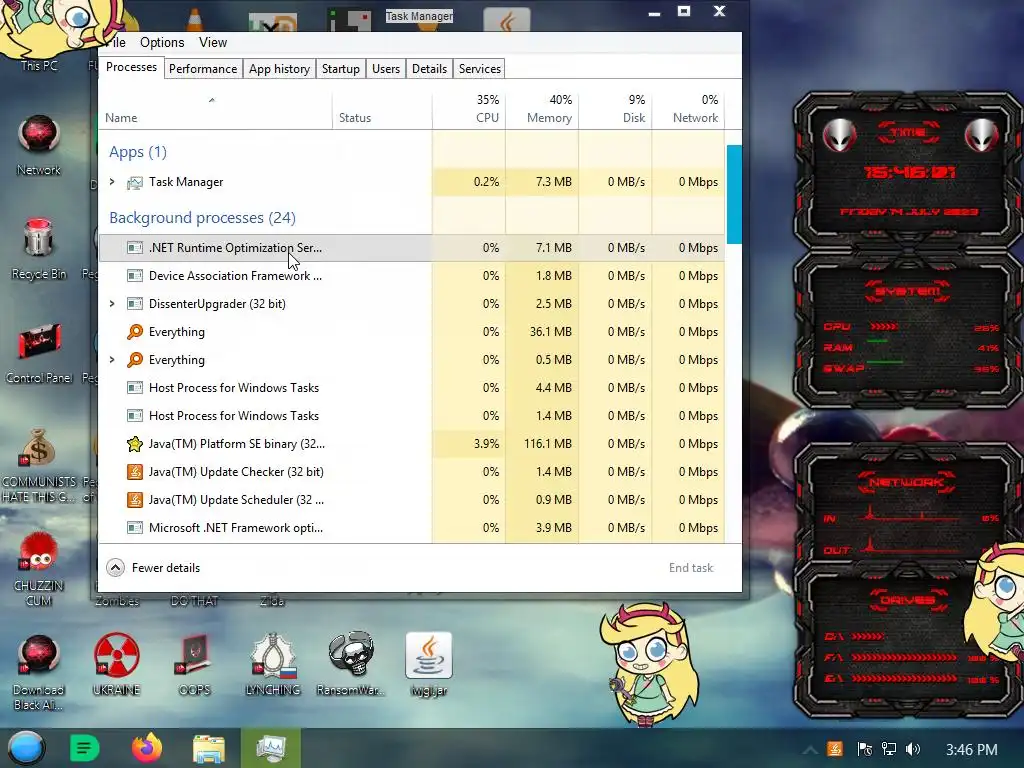This screenshot has width=1024, height=768.
Task: Open the Users tab
Action: click(x=385, y=69)
